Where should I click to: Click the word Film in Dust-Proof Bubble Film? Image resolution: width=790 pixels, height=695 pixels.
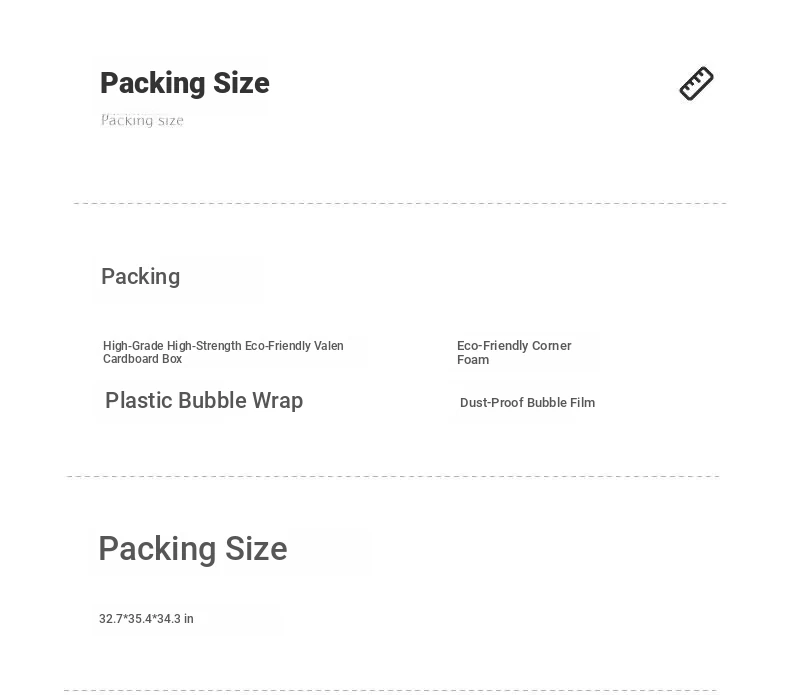(582, 403)
